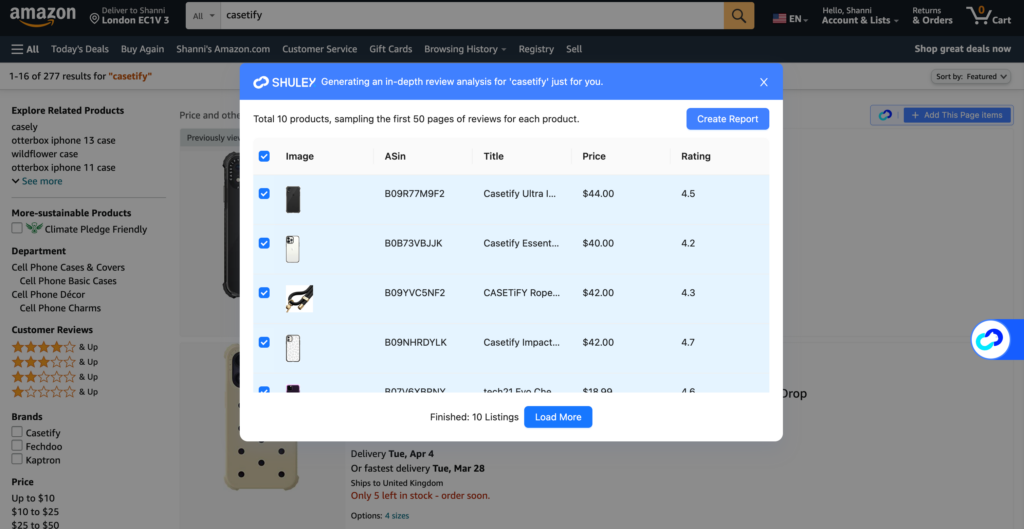Click the Amazon logo
Viewport: 1024px width, 529px height.
(x=42, y=16)
